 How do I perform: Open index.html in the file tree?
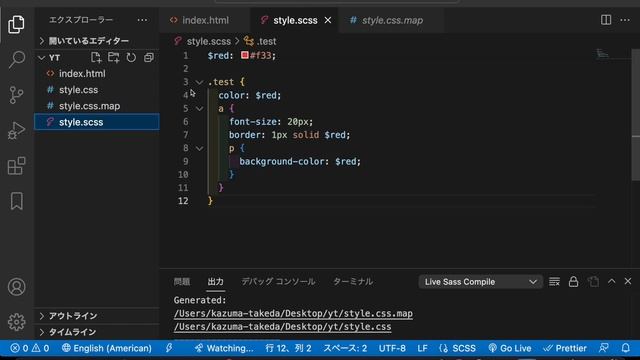(97, 73)
